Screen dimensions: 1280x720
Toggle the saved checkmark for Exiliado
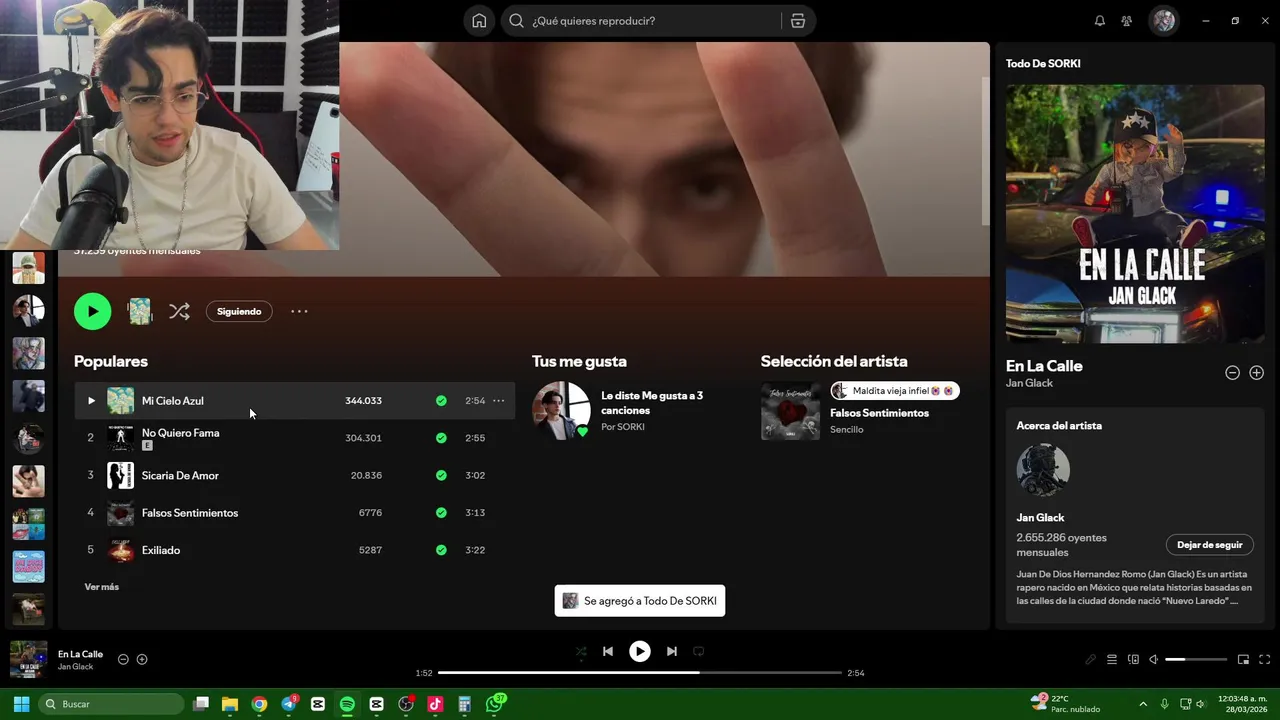[x=441, y=550]
